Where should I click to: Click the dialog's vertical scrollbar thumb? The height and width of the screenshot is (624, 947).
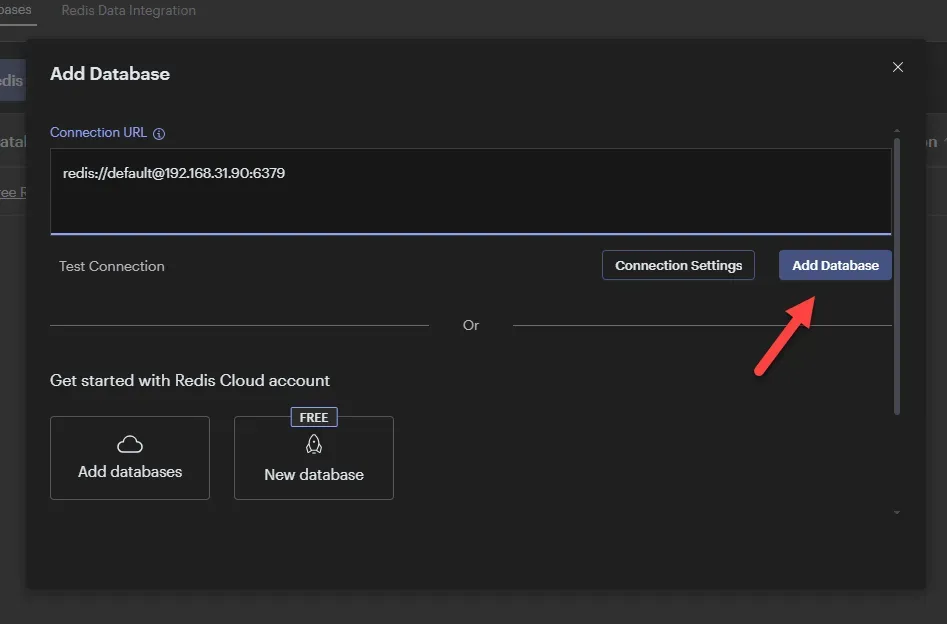[897, 277]
